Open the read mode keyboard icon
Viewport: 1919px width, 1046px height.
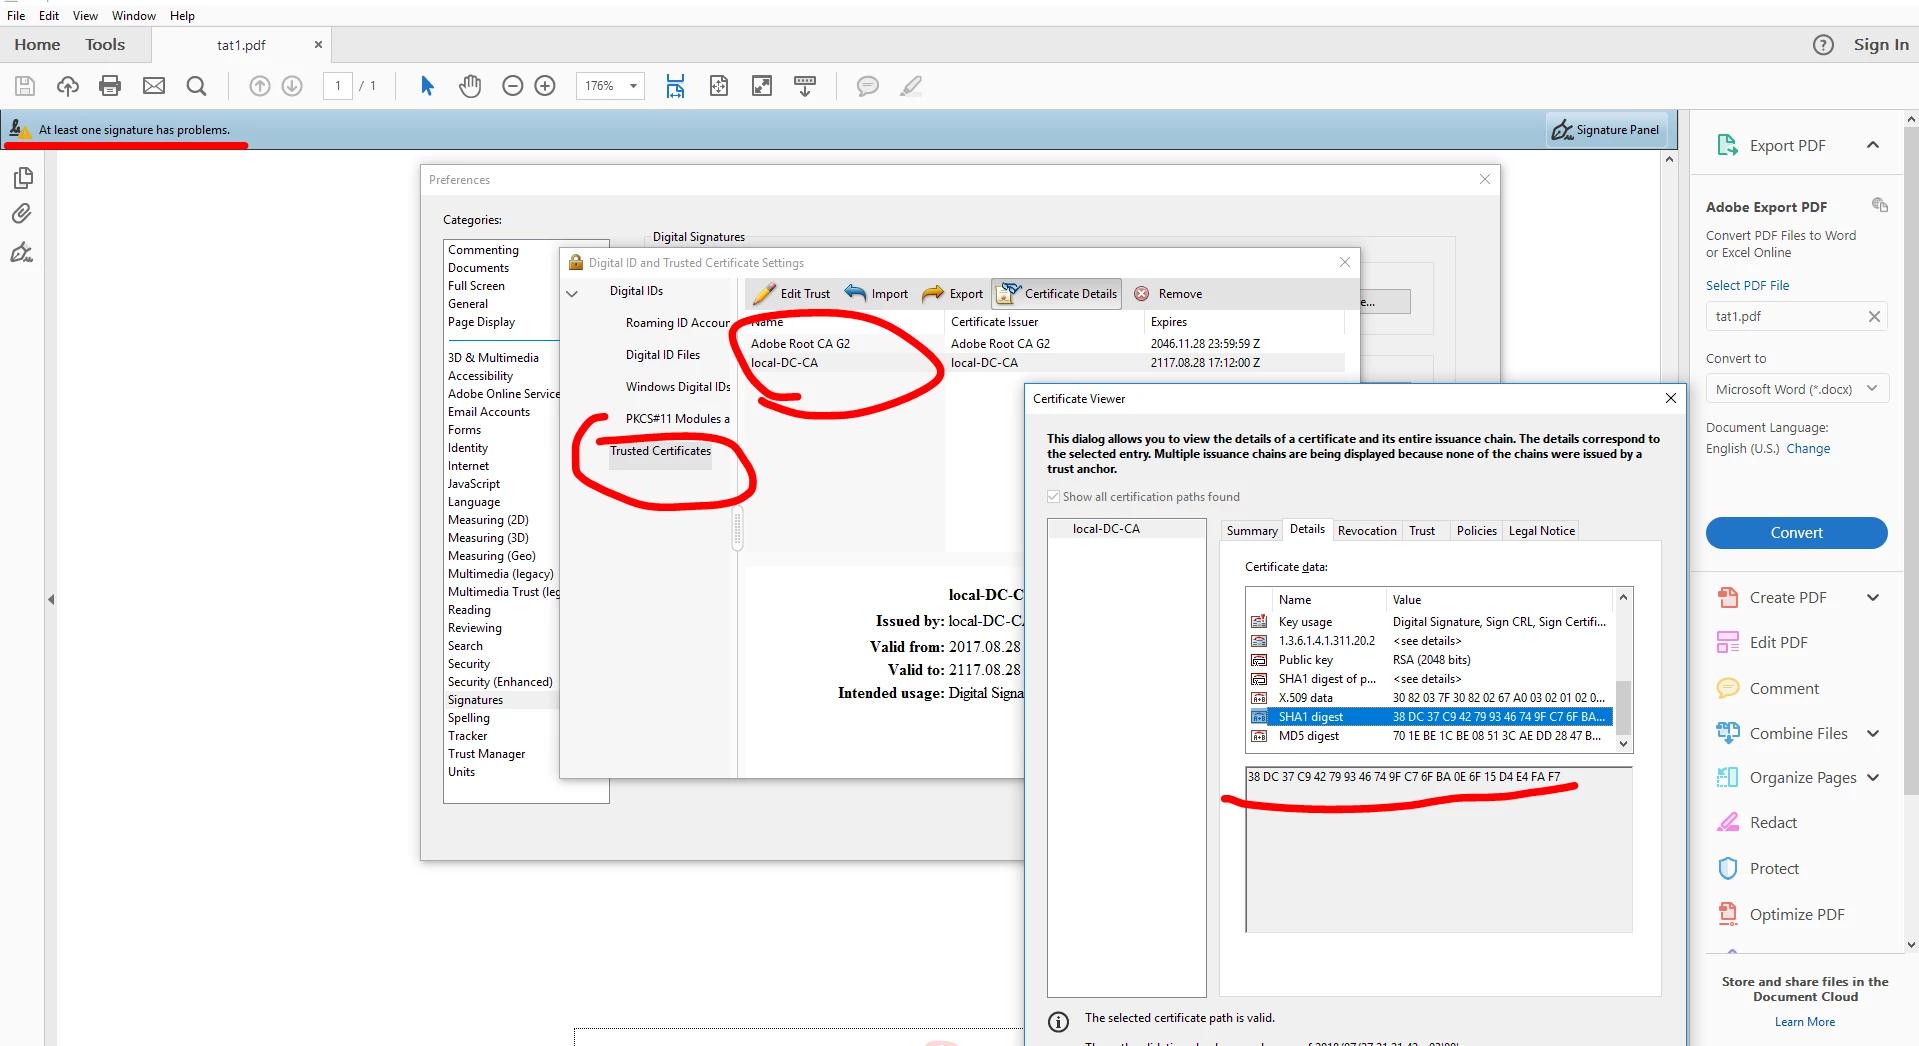point(805,86)
